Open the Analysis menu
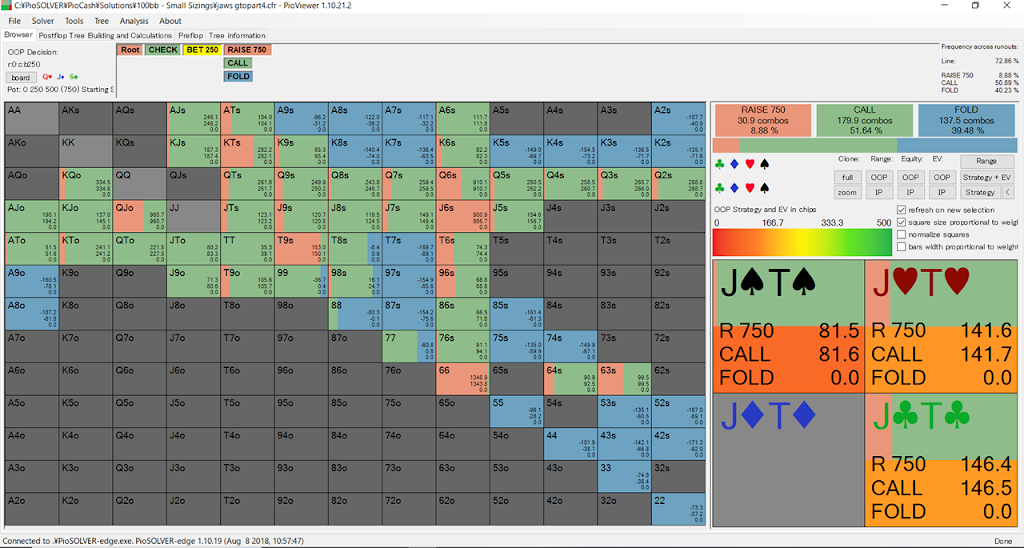The height and width of the screenshot is (548, 1024). coord(134,21)
